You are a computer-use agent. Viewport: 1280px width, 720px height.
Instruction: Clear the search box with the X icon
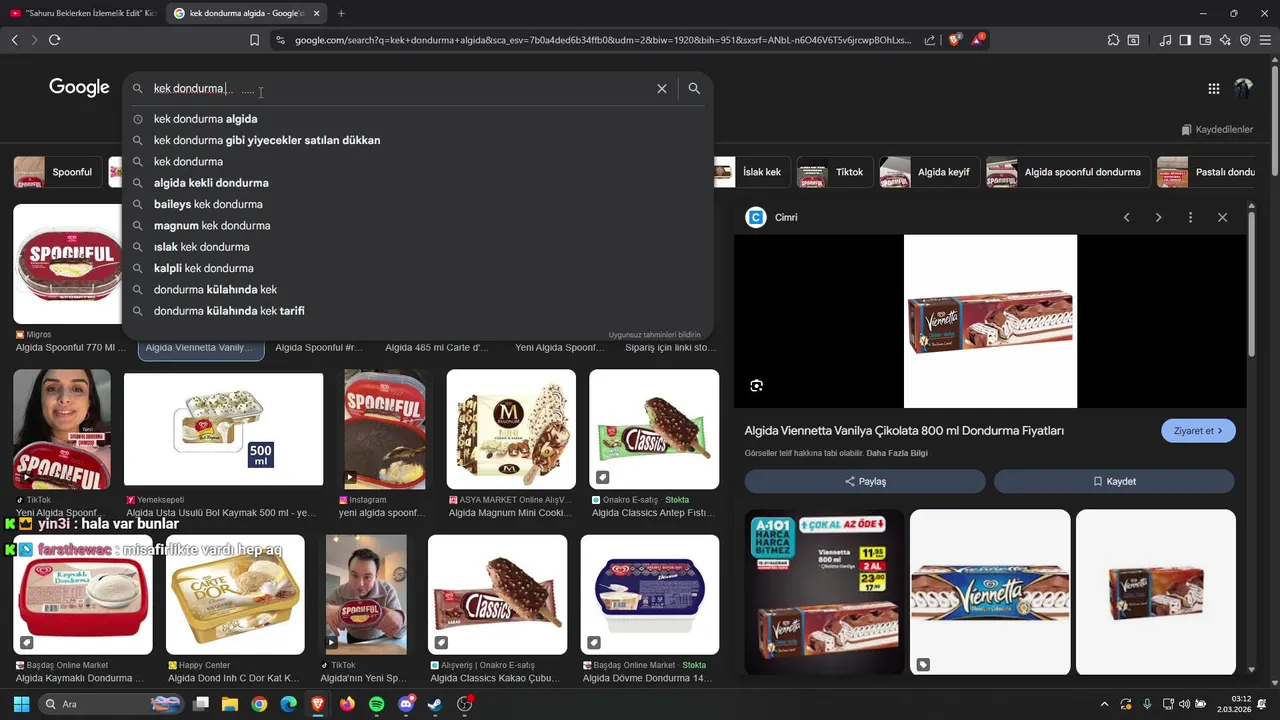pos(661,89)
